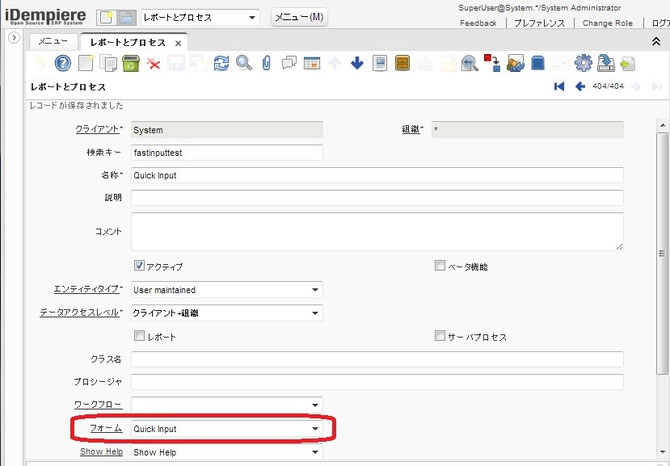The height and width of the screenshot is (466, 670).
Task: Expand the left side panel with chevron
Action: [14, 38]
